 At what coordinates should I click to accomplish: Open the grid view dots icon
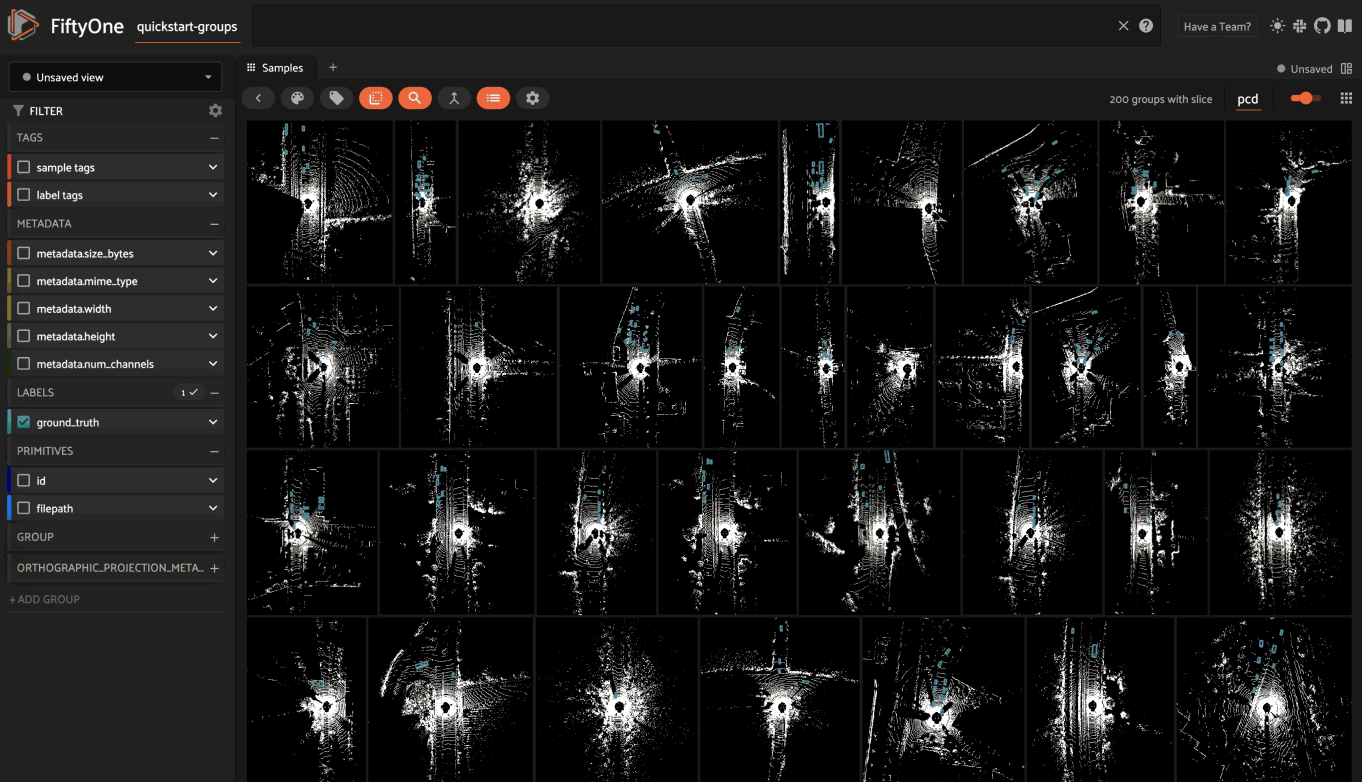pyautogui.click(x=1346, y=98)
